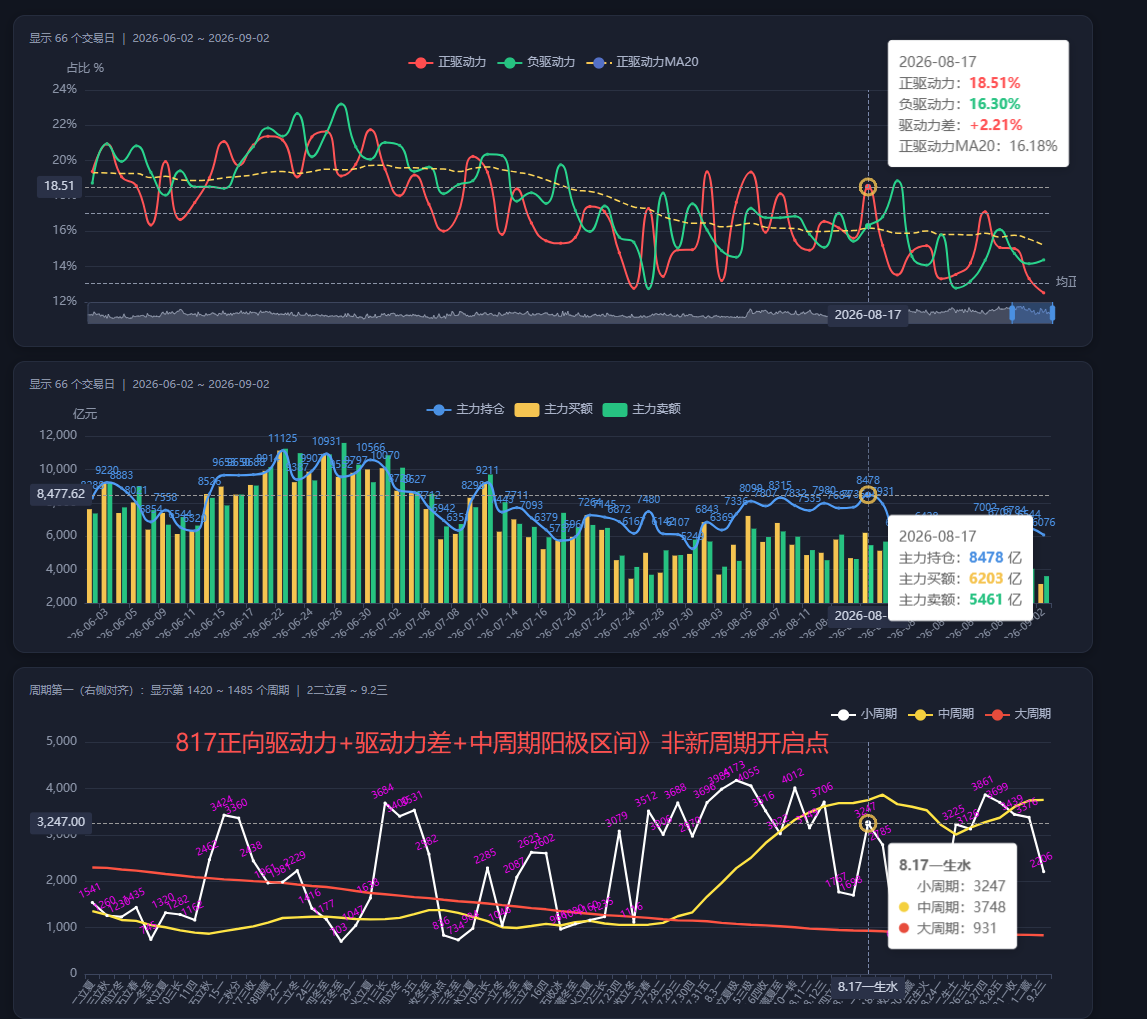Click the 中周期：3748 tooltip row
The image size is (1147, 1019).
pyautogui.click(x=952, y=907)
